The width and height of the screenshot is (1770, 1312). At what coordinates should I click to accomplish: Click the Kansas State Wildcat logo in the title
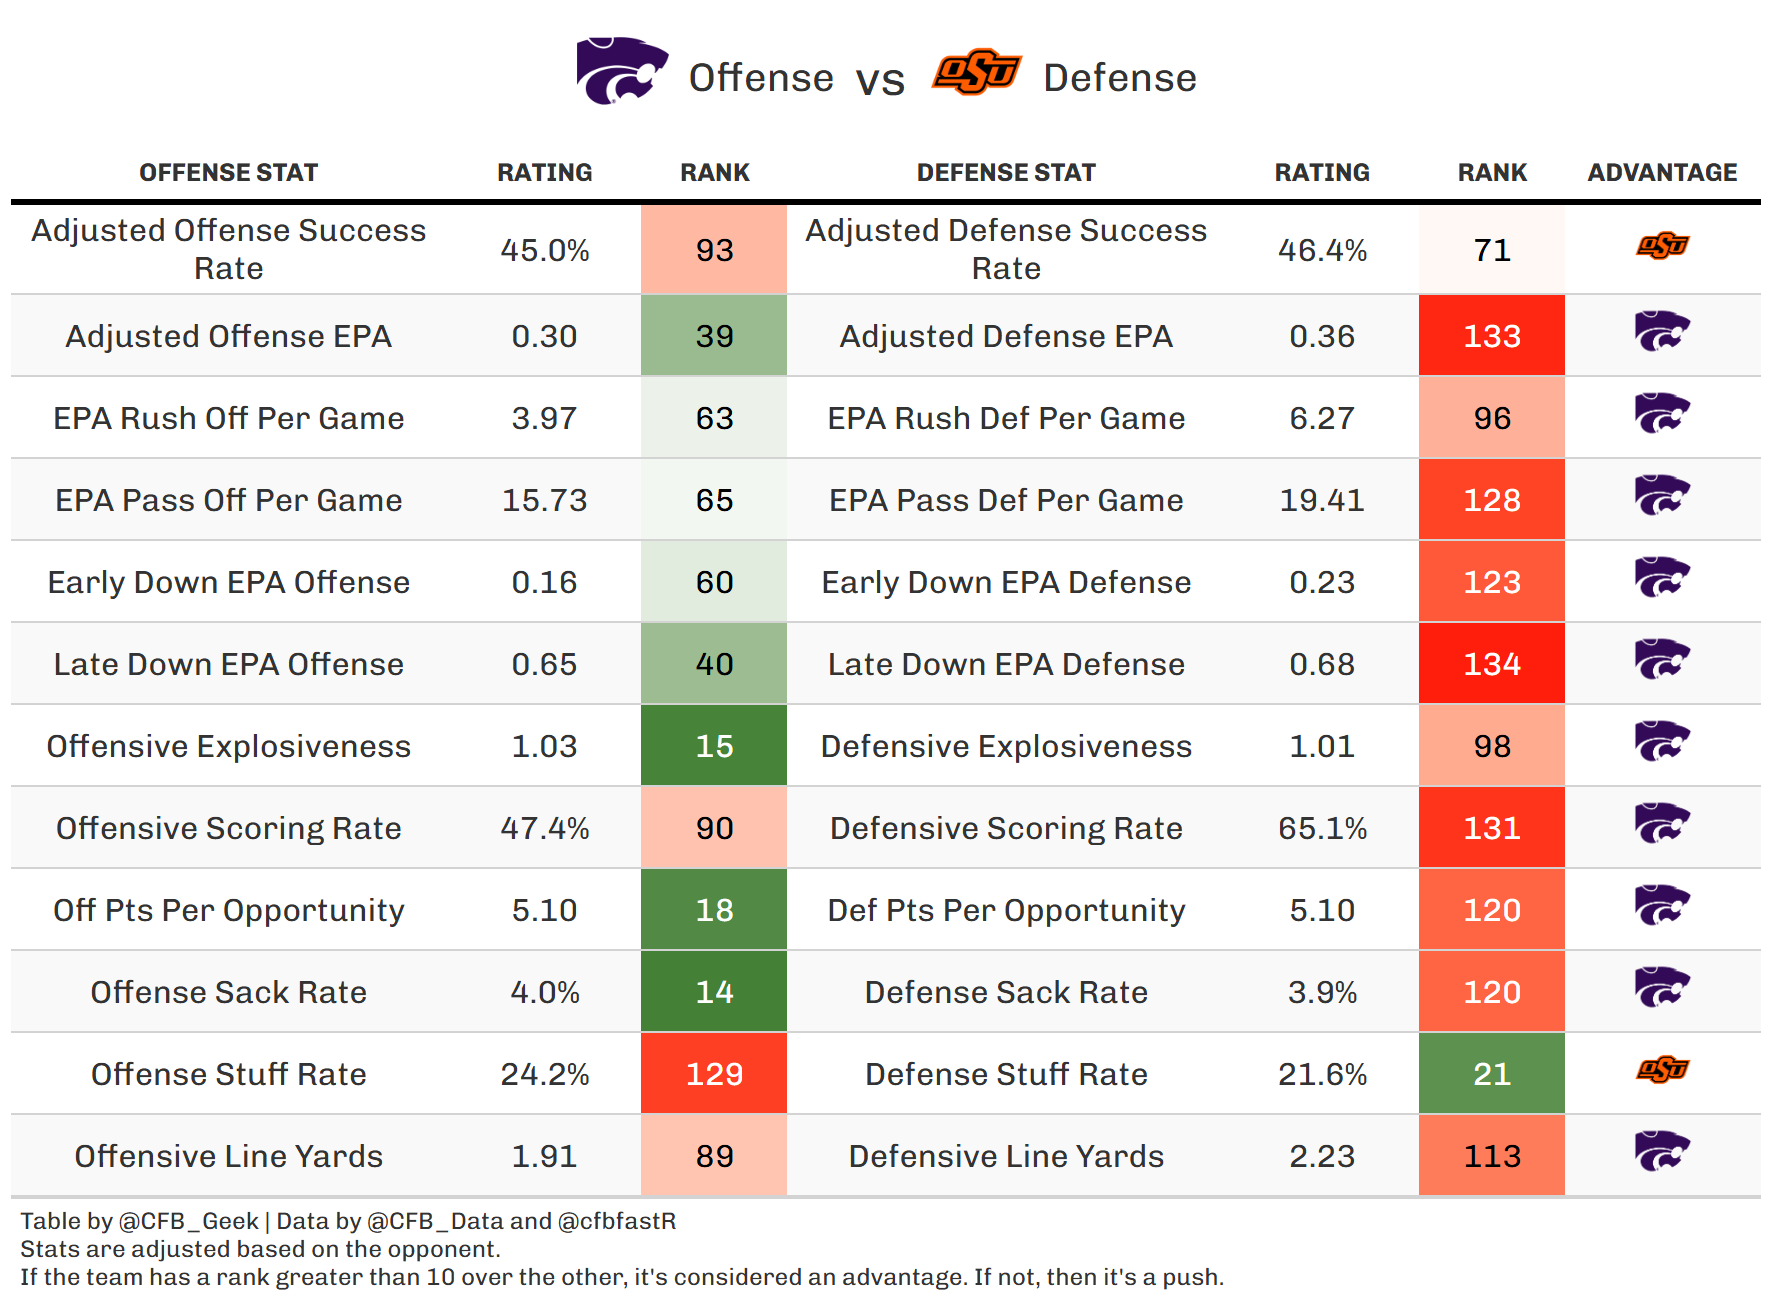(x=621, y=71)
